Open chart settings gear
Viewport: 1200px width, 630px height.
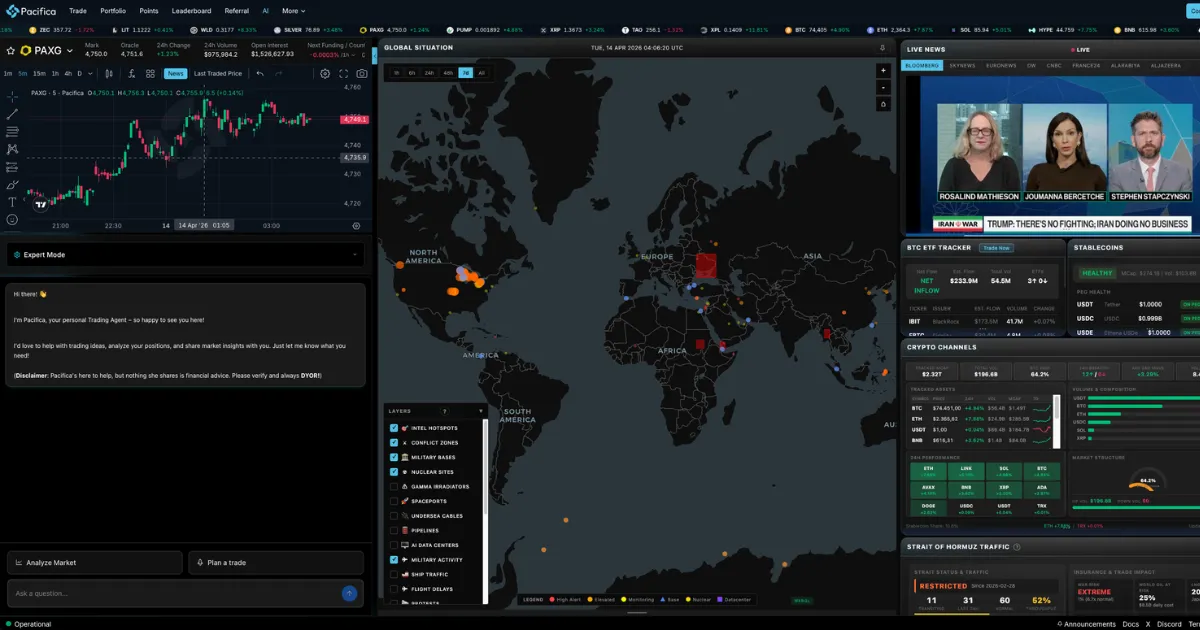[x=325, y=74]
